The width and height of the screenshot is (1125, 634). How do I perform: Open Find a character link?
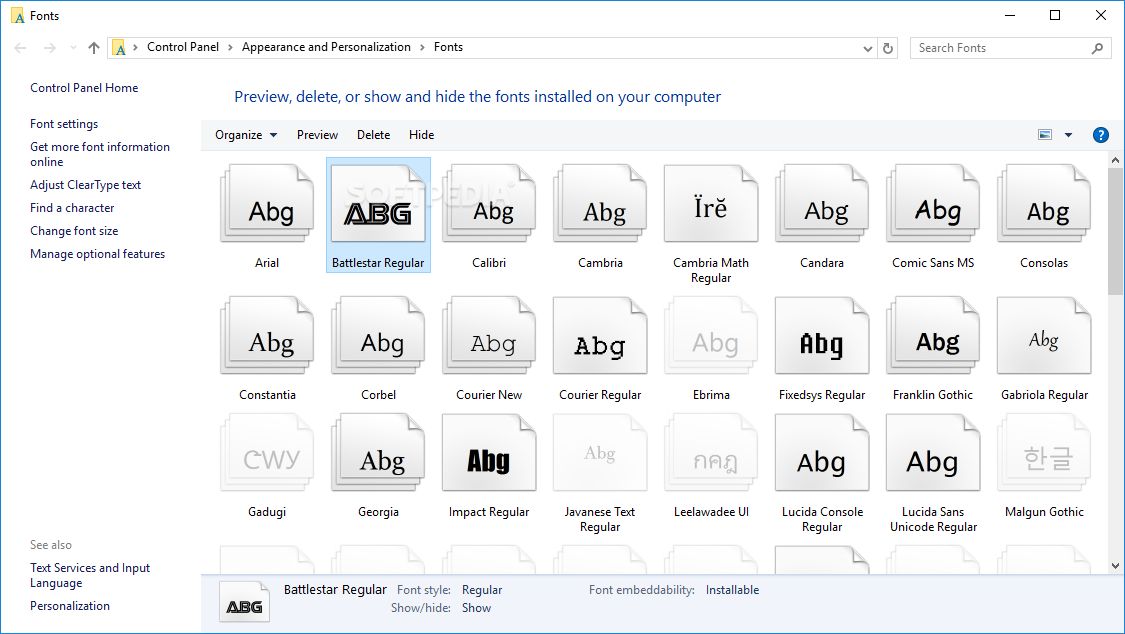point(72,208)
